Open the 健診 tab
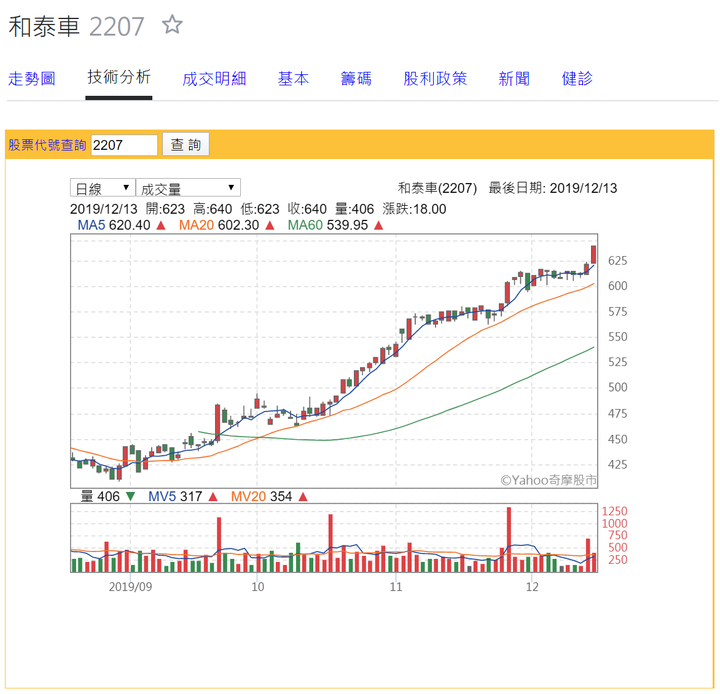The image size is (720, 694). point(577,79)
